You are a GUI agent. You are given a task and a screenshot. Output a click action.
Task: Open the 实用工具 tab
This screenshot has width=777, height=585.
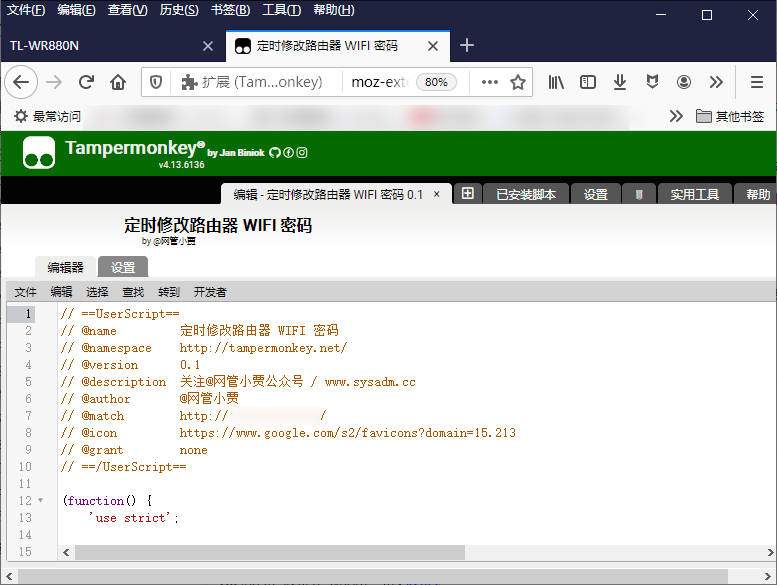click(x=695, y=194)
